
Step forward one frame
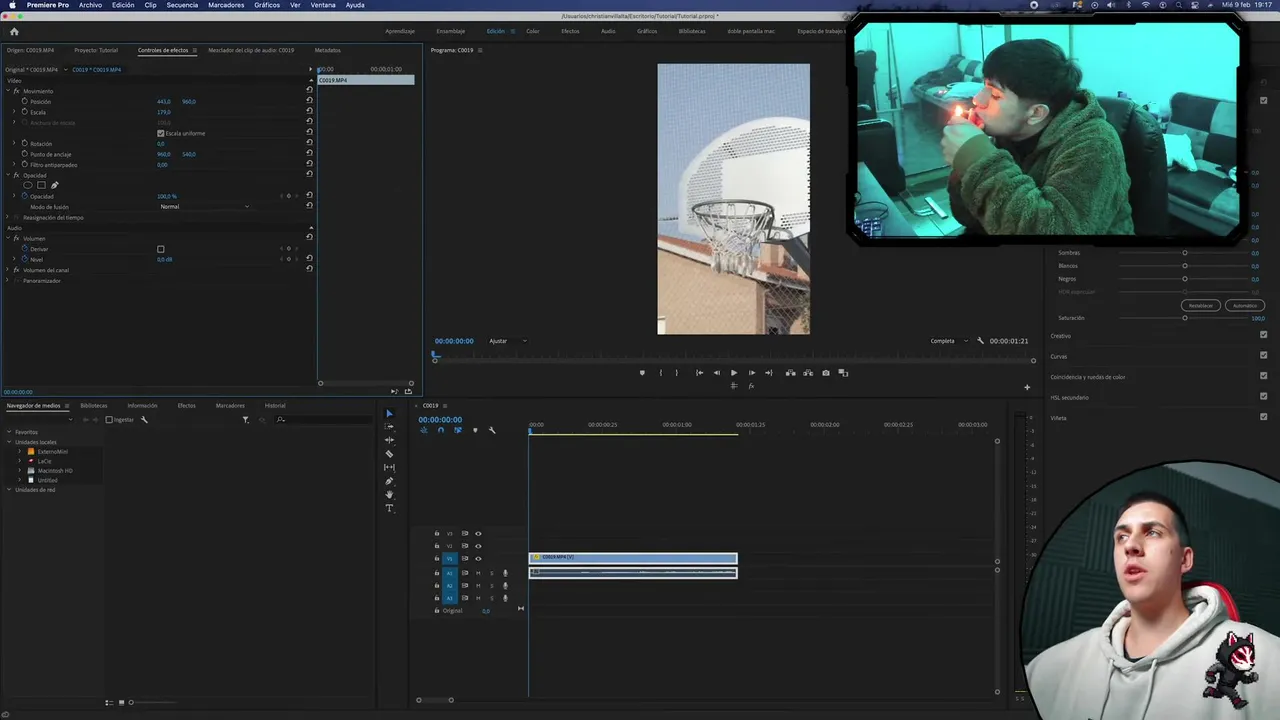752,373
